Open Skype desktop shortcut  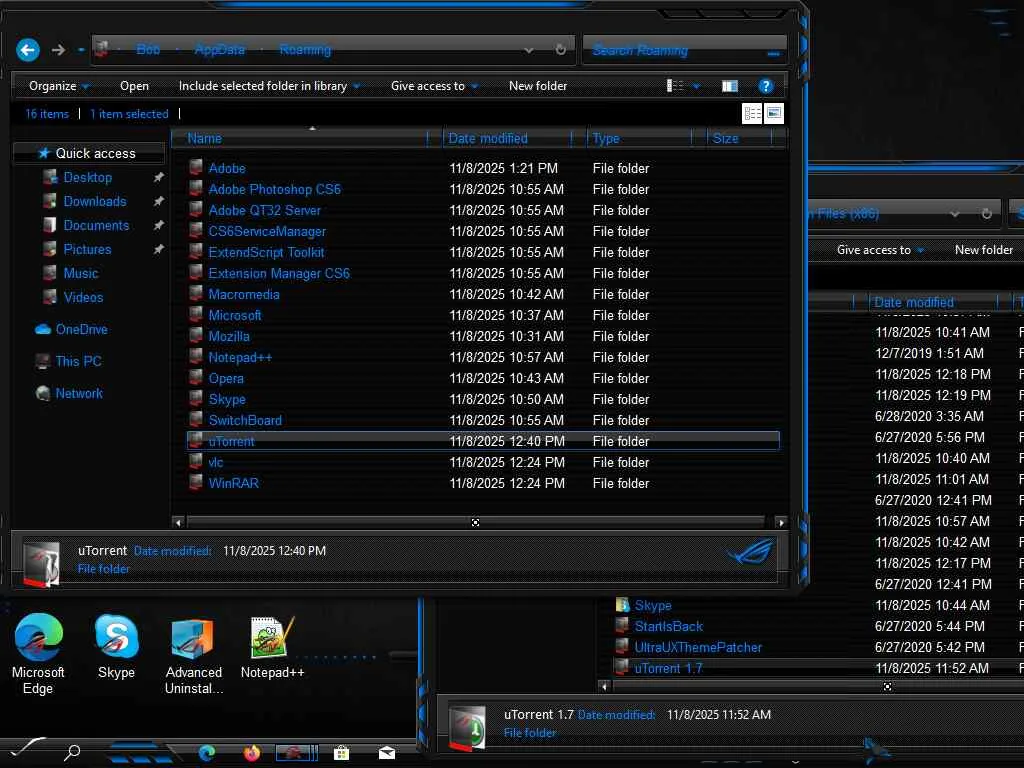(116, 648)
